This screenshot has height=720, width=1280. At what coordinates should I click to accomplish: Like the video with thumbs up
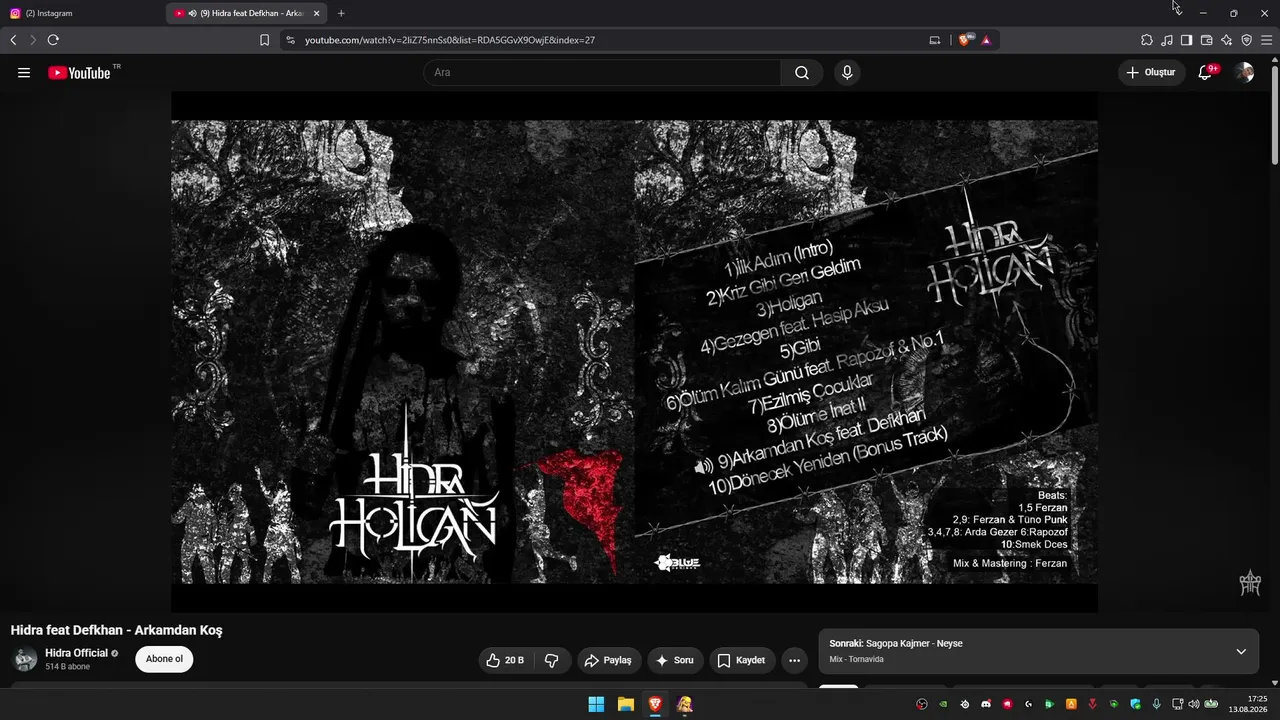pos(505,660)
